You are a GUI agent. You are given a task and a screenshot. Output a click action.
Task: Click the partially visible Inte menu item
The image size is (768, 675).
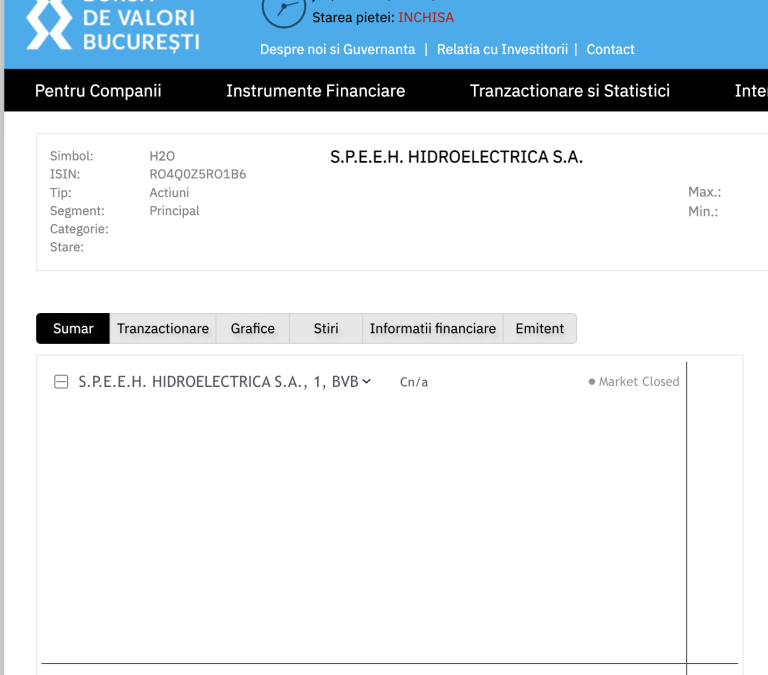tap(751, 91)
